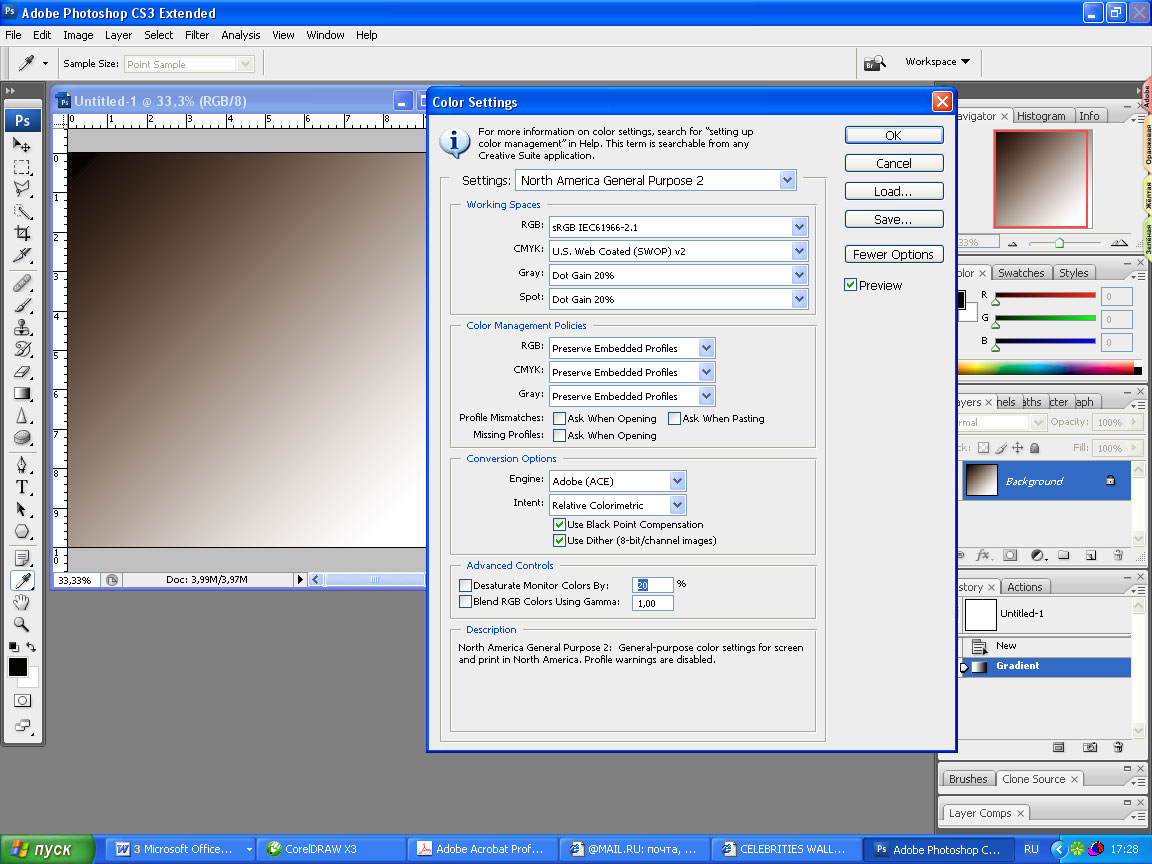Enable Ask When Pasting checkbox
Viewport: 1152px width, 864px height.
tap(674, 419)
